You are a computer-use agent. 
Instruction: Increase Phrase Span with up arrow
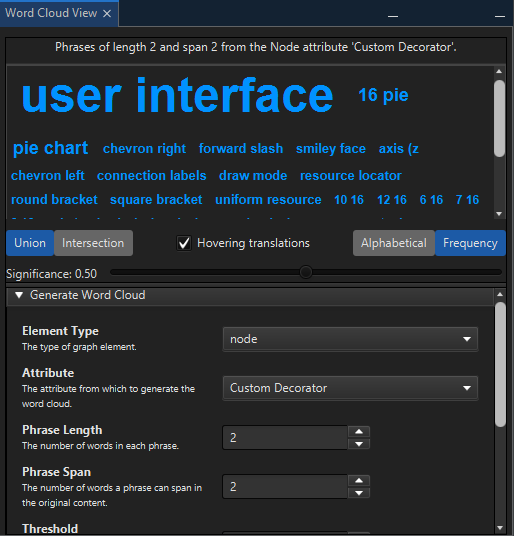[359, 481]
